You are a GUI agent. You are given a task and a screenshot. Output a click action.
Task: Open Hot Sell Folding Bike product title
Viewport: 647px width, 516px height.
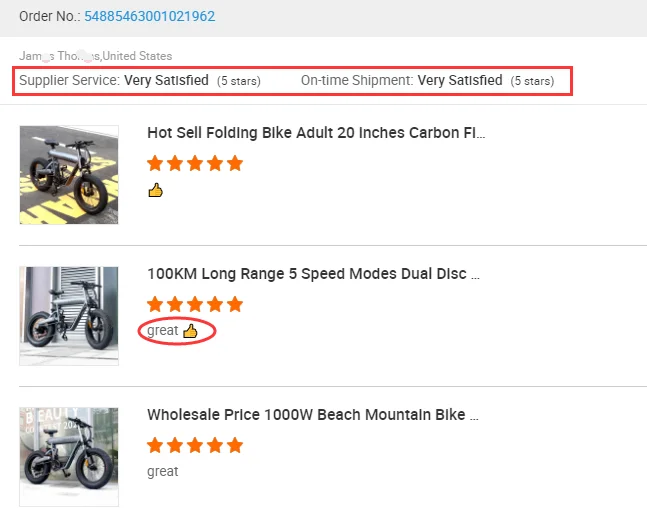[x=316, y=133]
